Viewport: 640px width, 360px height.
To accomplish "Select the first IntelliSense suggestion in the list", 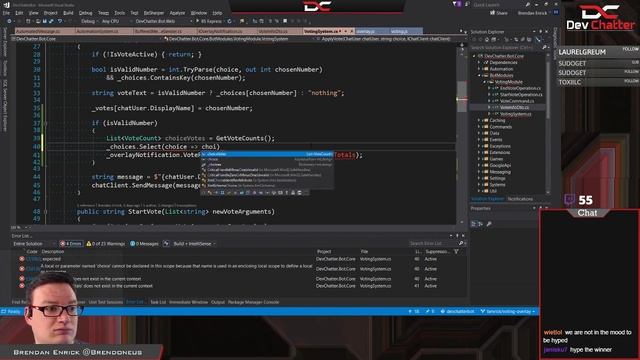I will (267, 154).
